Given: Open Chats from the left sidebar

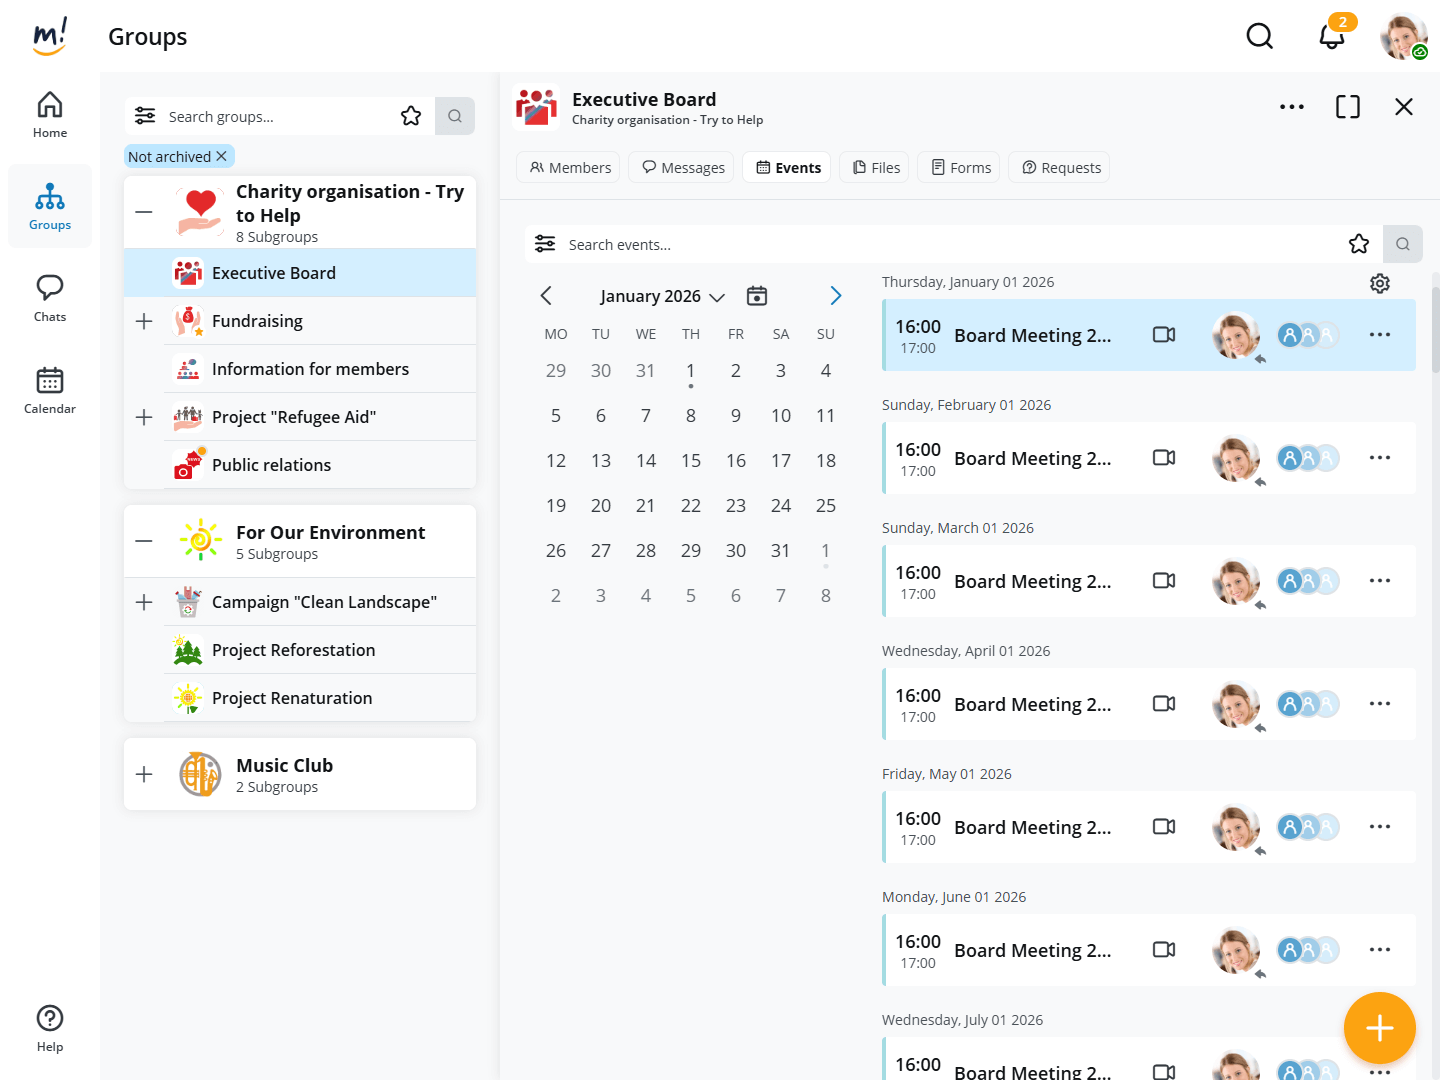Looking at the screenshot, I should coord(50,298).
